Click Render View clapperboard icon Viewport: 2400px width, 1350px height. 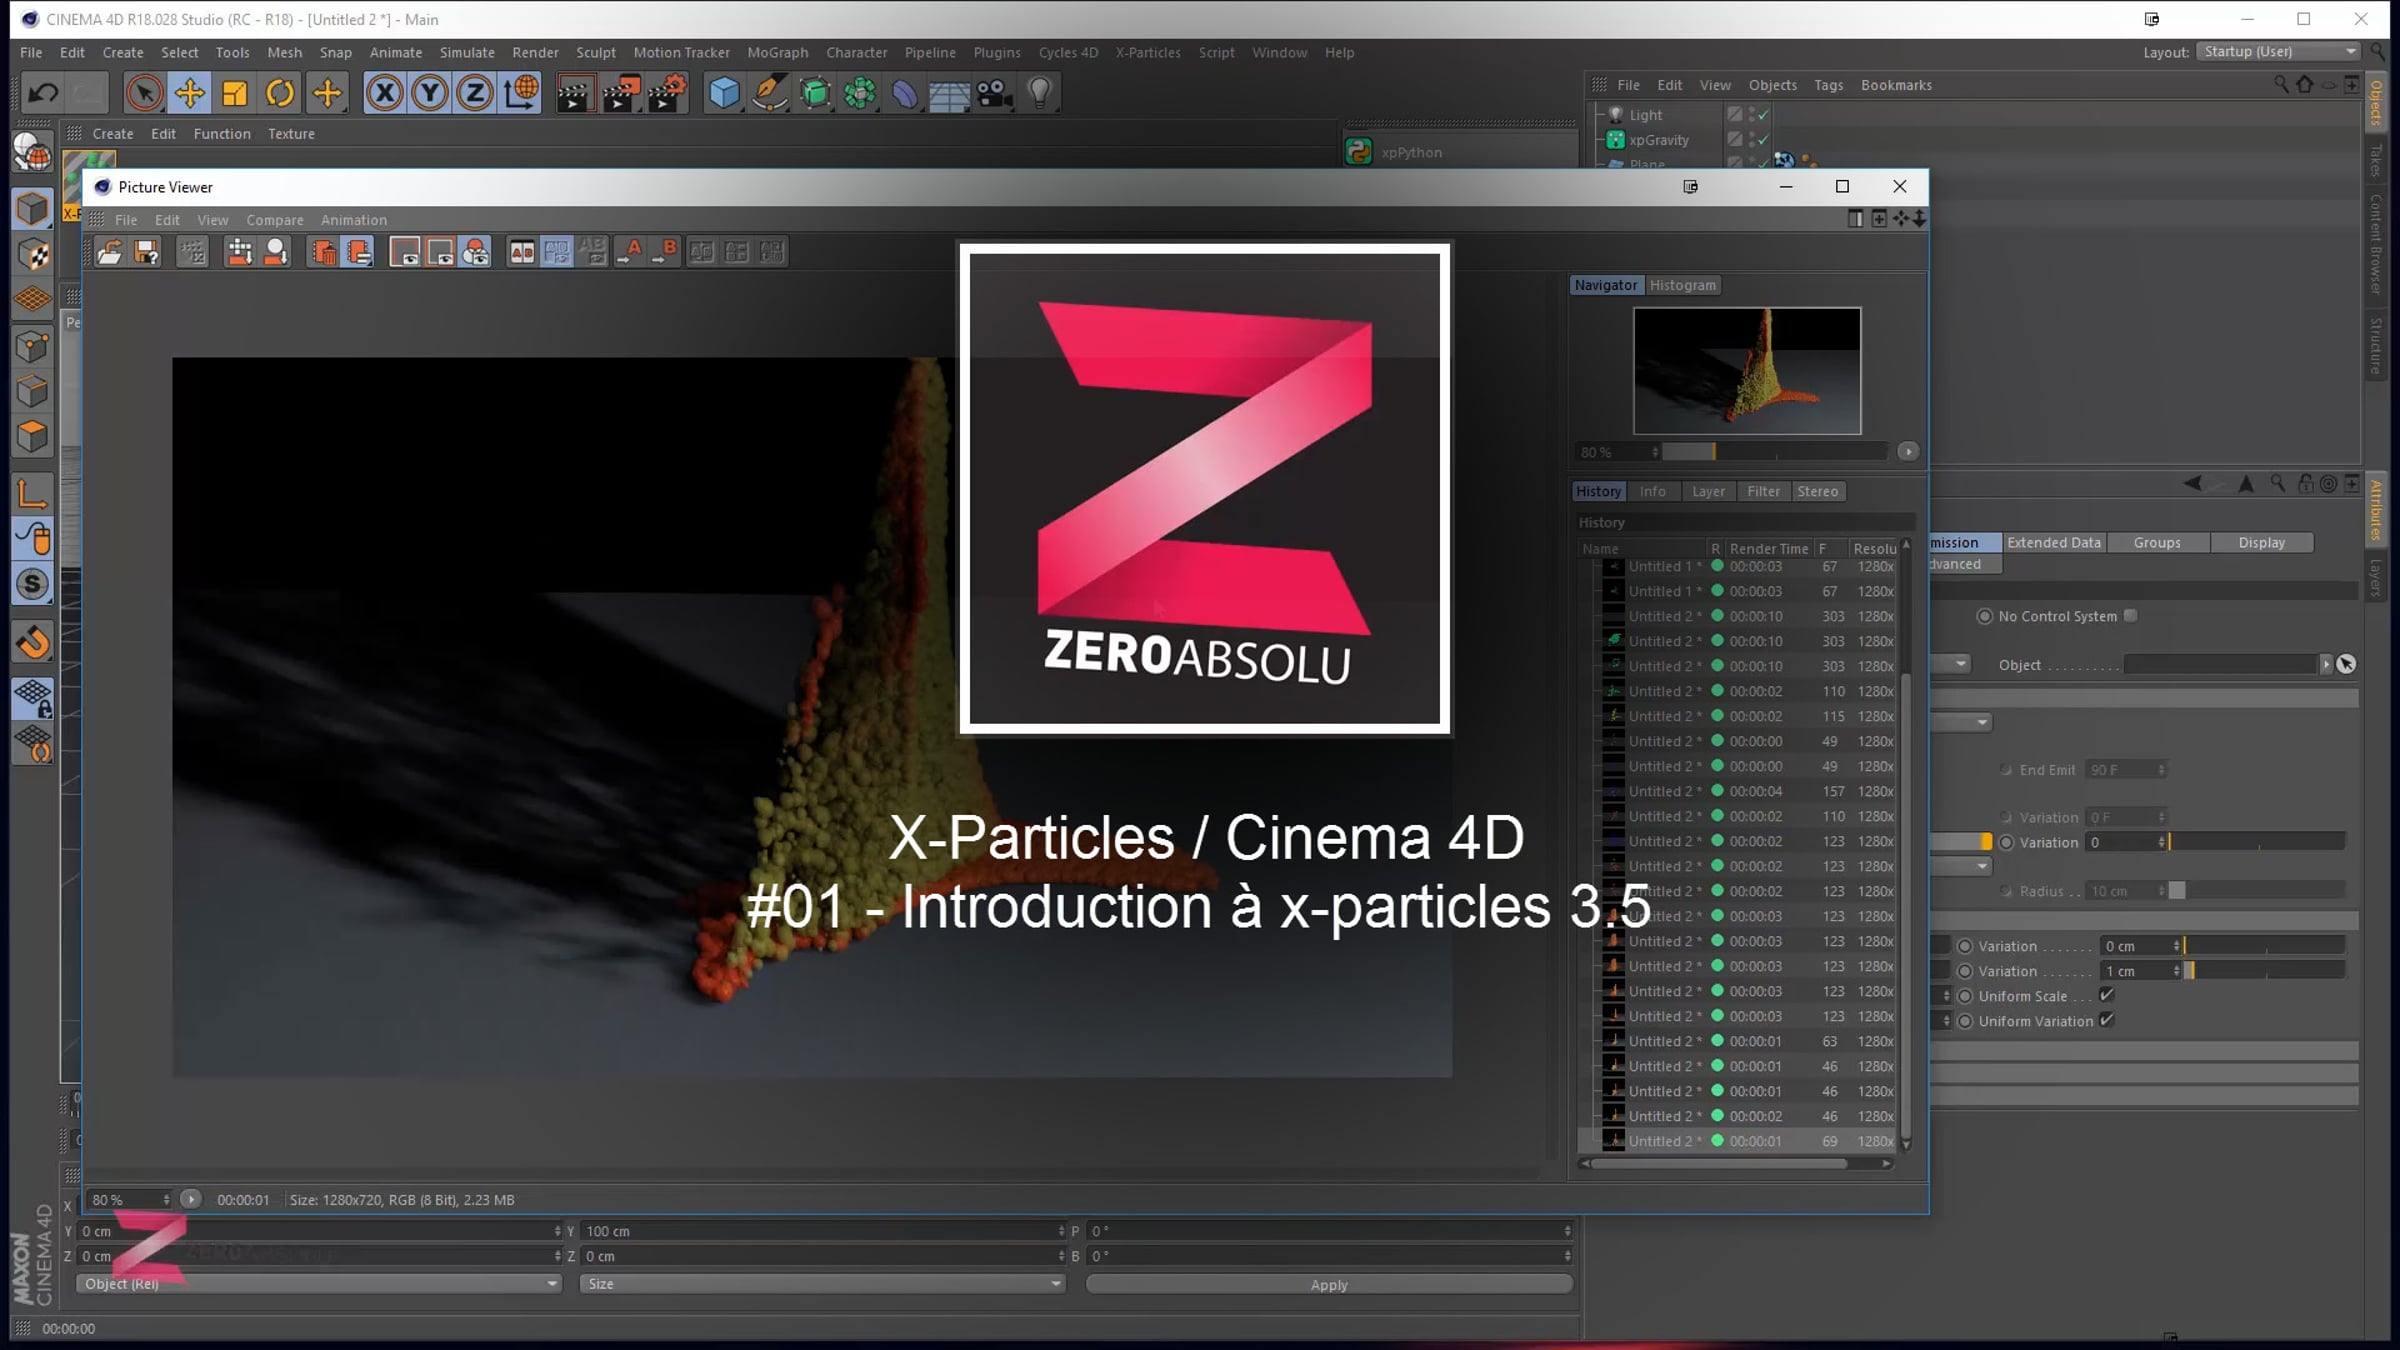575,93
